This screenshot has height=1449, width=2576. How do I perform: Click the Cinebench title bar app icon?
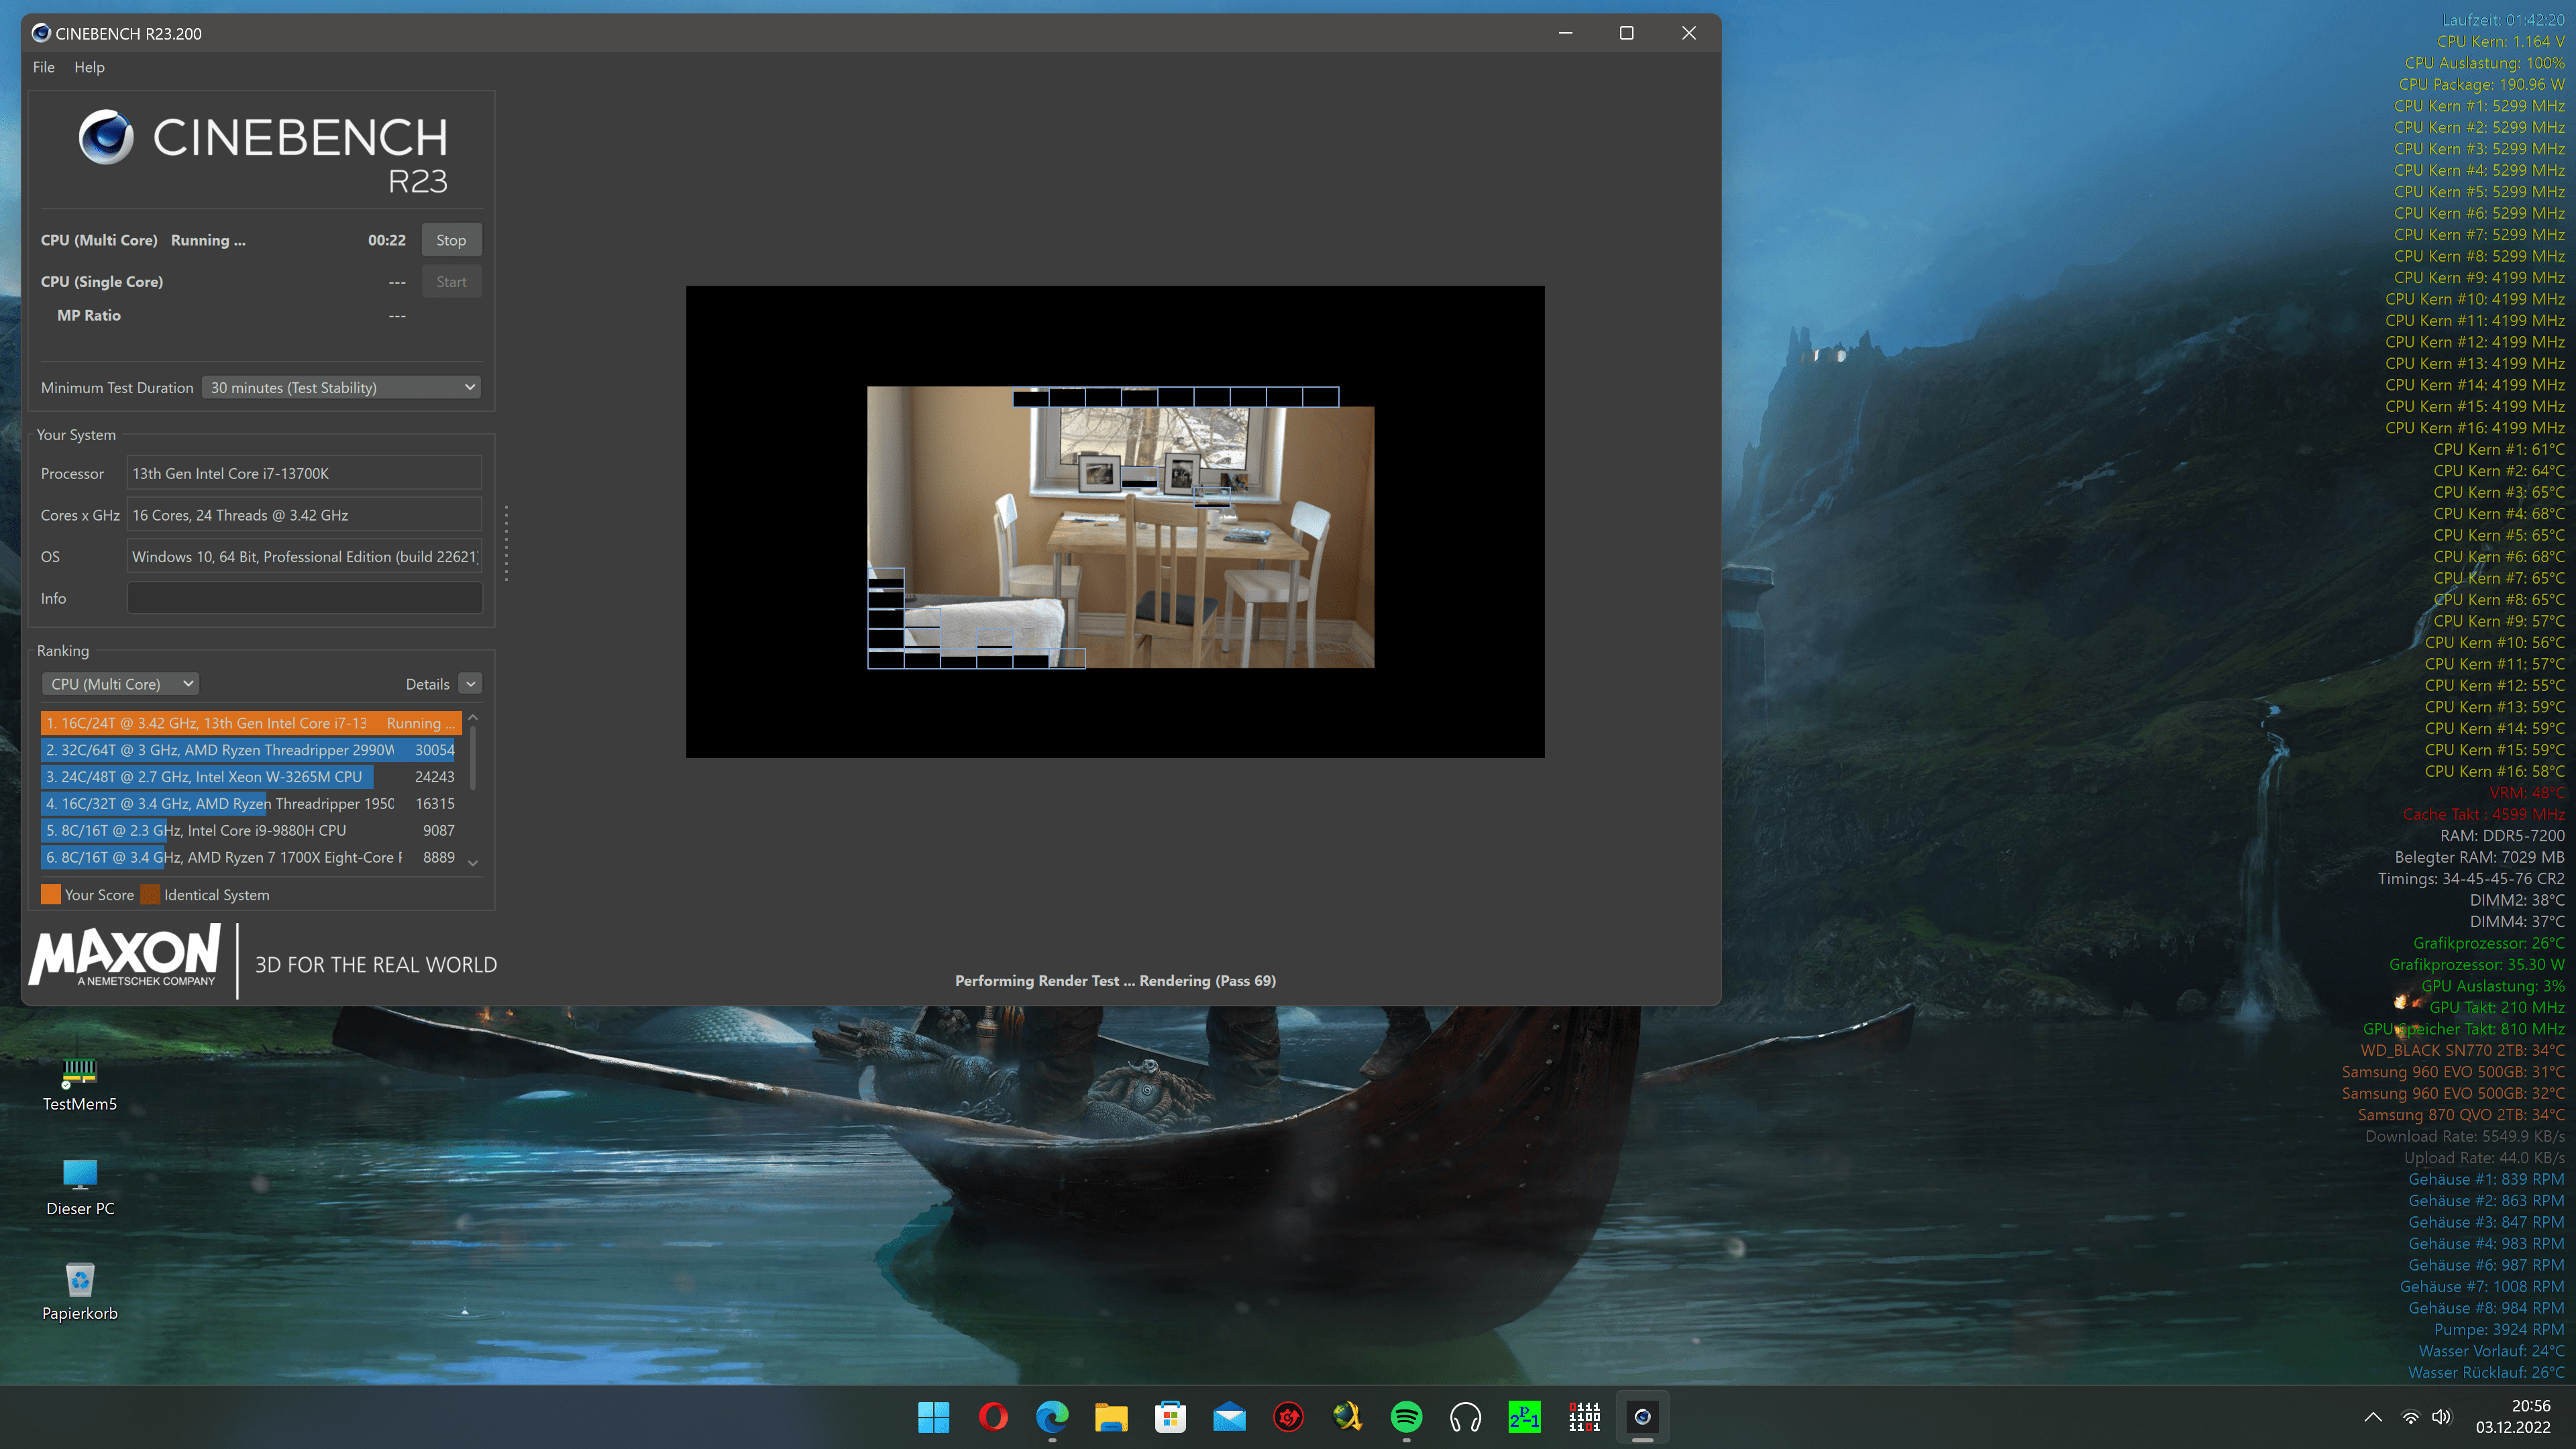coord(41,33)
